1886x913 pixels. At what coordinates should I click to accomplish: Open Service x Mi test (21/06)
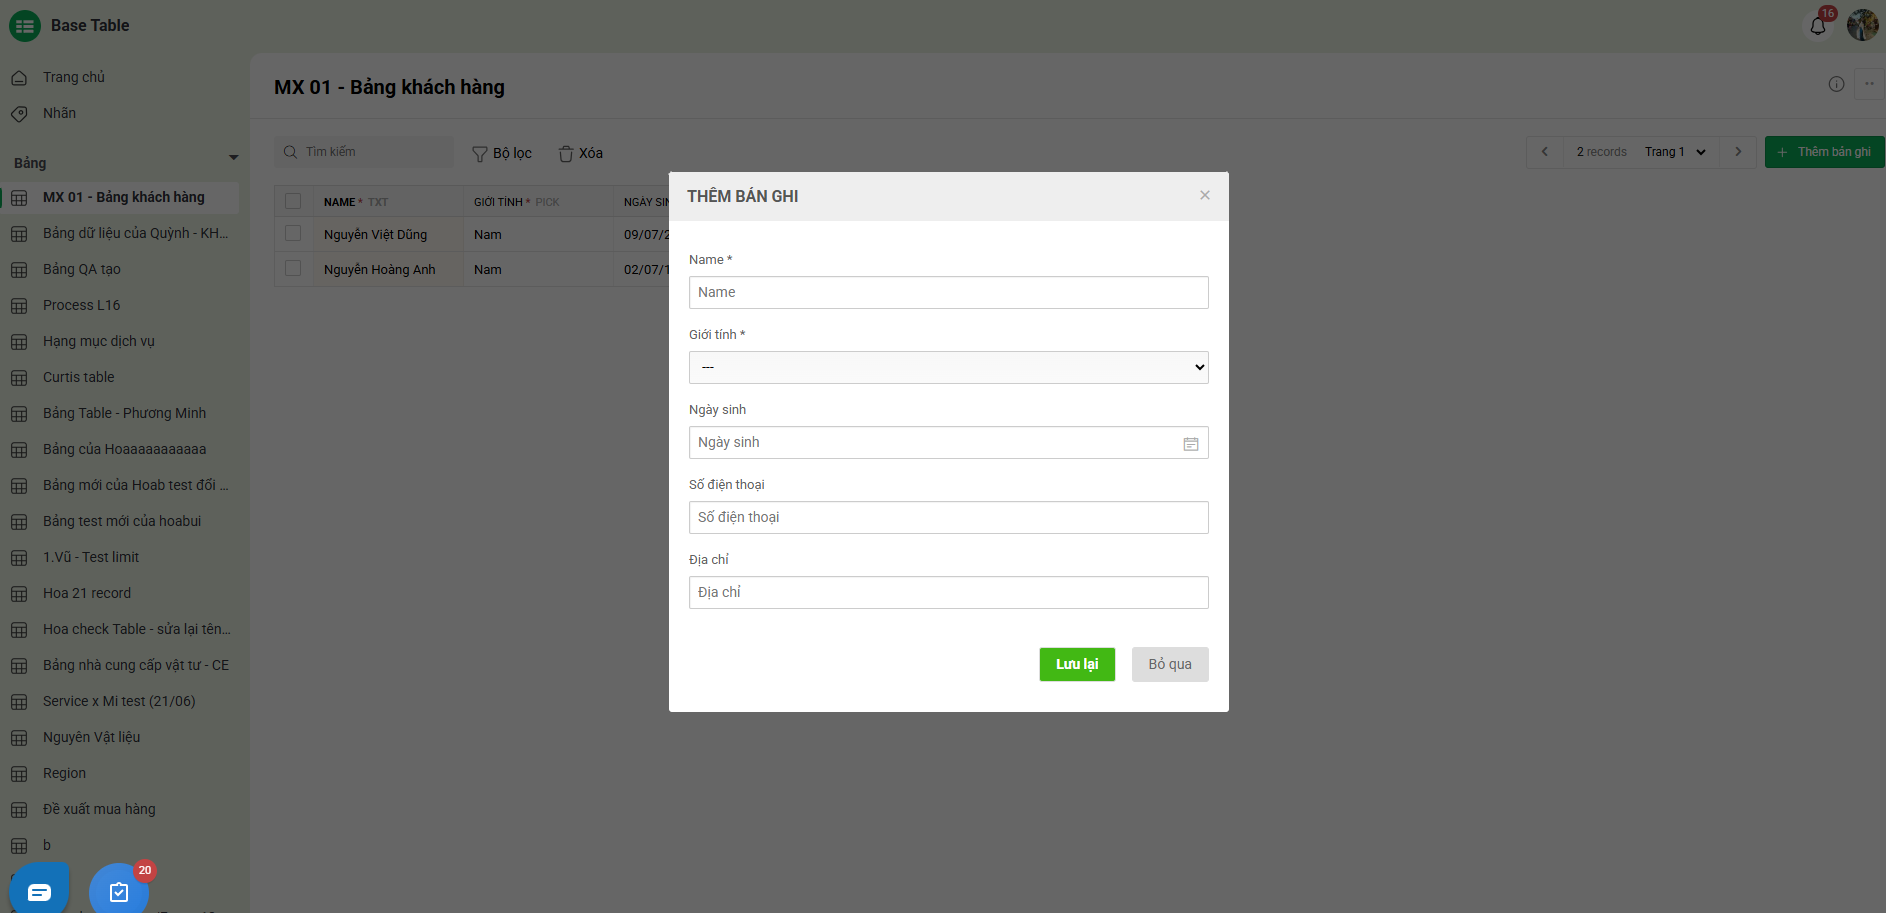(x=119, y=701)
